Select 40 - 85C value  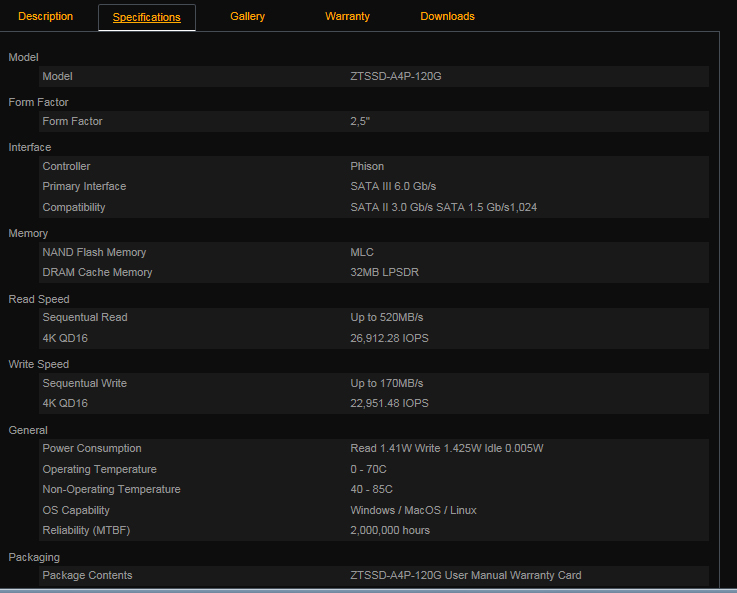[x=371, y=490]
